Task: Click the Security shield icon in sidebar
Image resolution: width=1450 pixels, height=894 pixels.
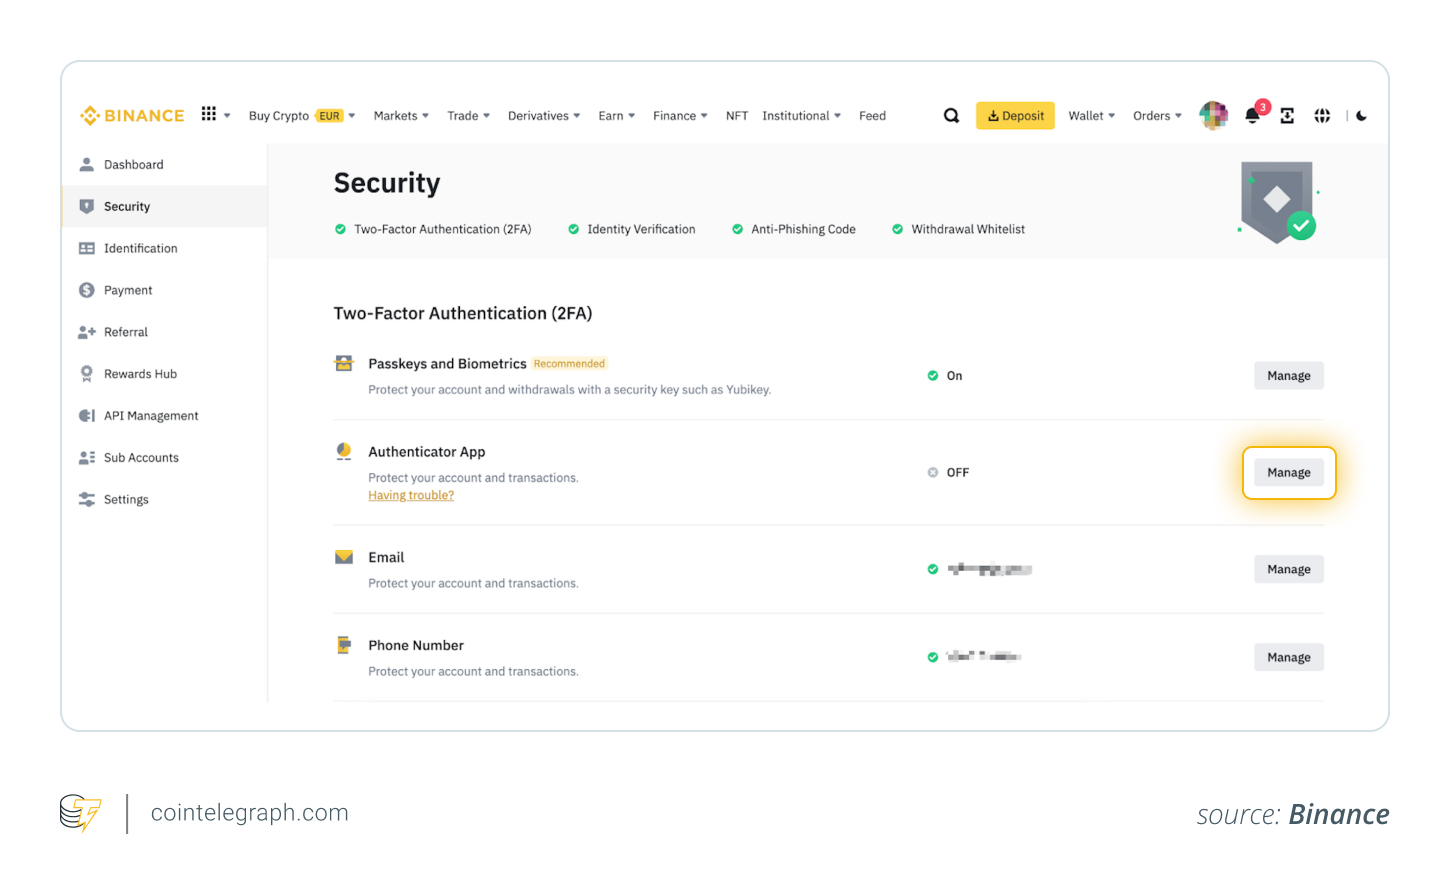Action: pyautogui.click(x=87, y=206)
